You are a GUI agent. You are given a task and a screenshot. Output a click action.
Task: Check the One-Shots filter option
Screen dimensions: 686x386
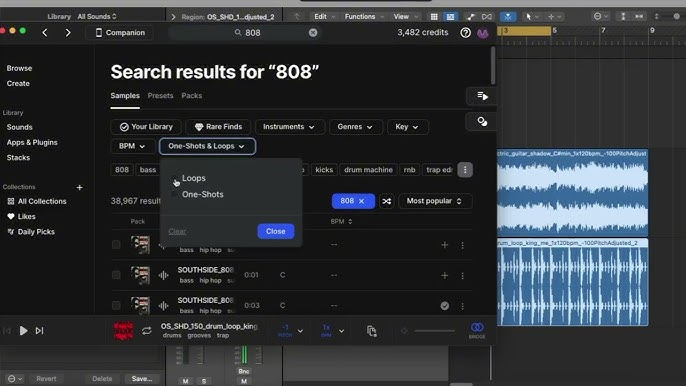tap(175, 194)
